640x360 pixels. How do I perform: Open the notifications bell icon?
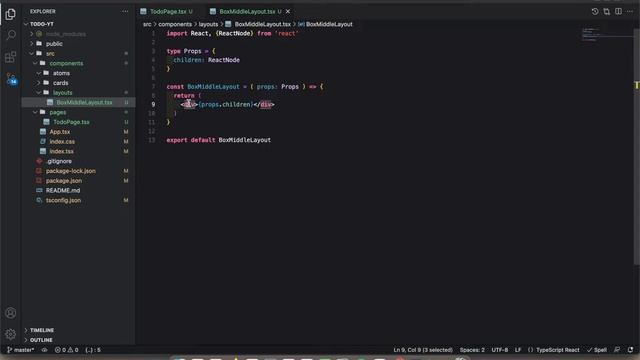point(630,350)
